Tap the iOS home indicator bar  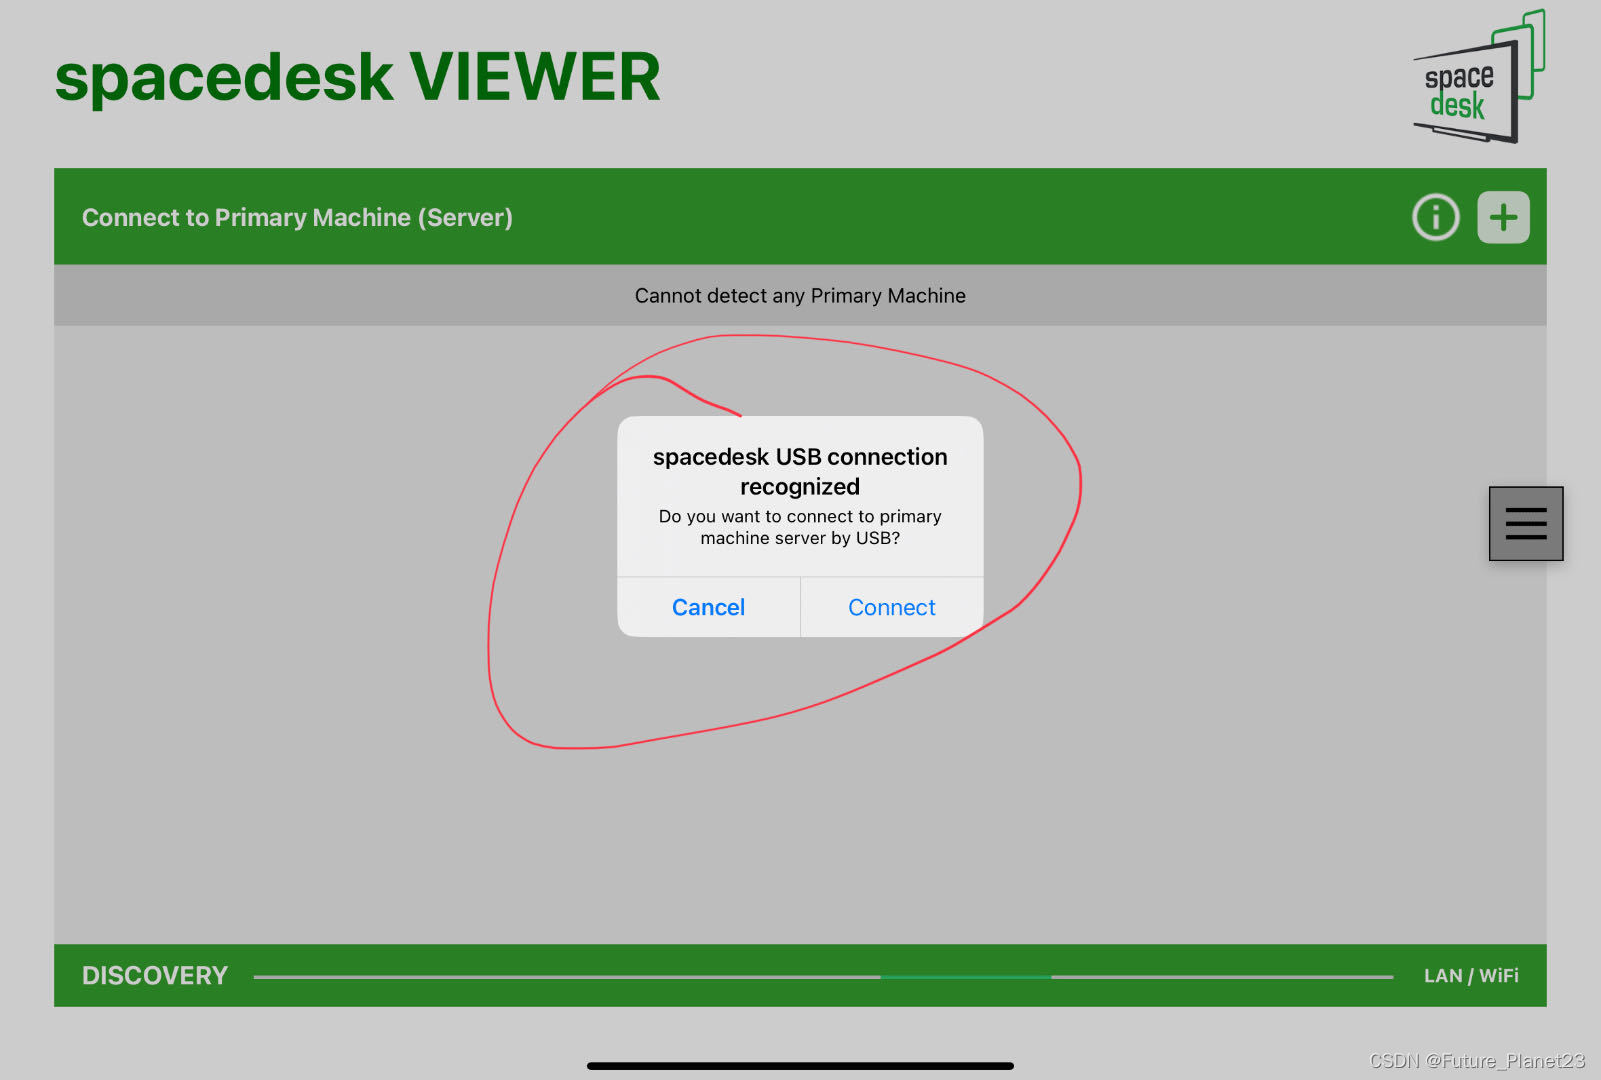click(x=800, y=1066)
